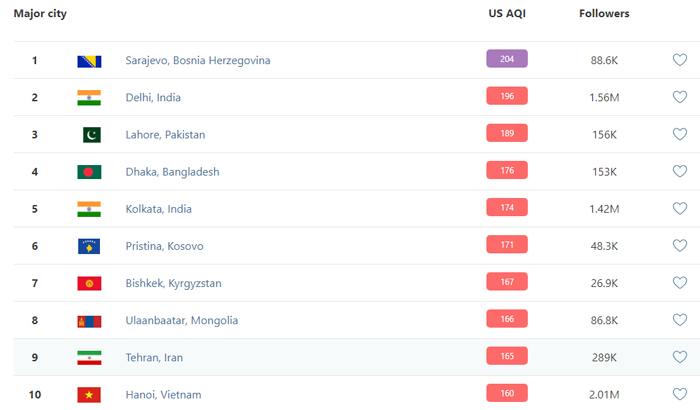Click the Pakistan flag icon
700x410 pixels.
[89, 134]
